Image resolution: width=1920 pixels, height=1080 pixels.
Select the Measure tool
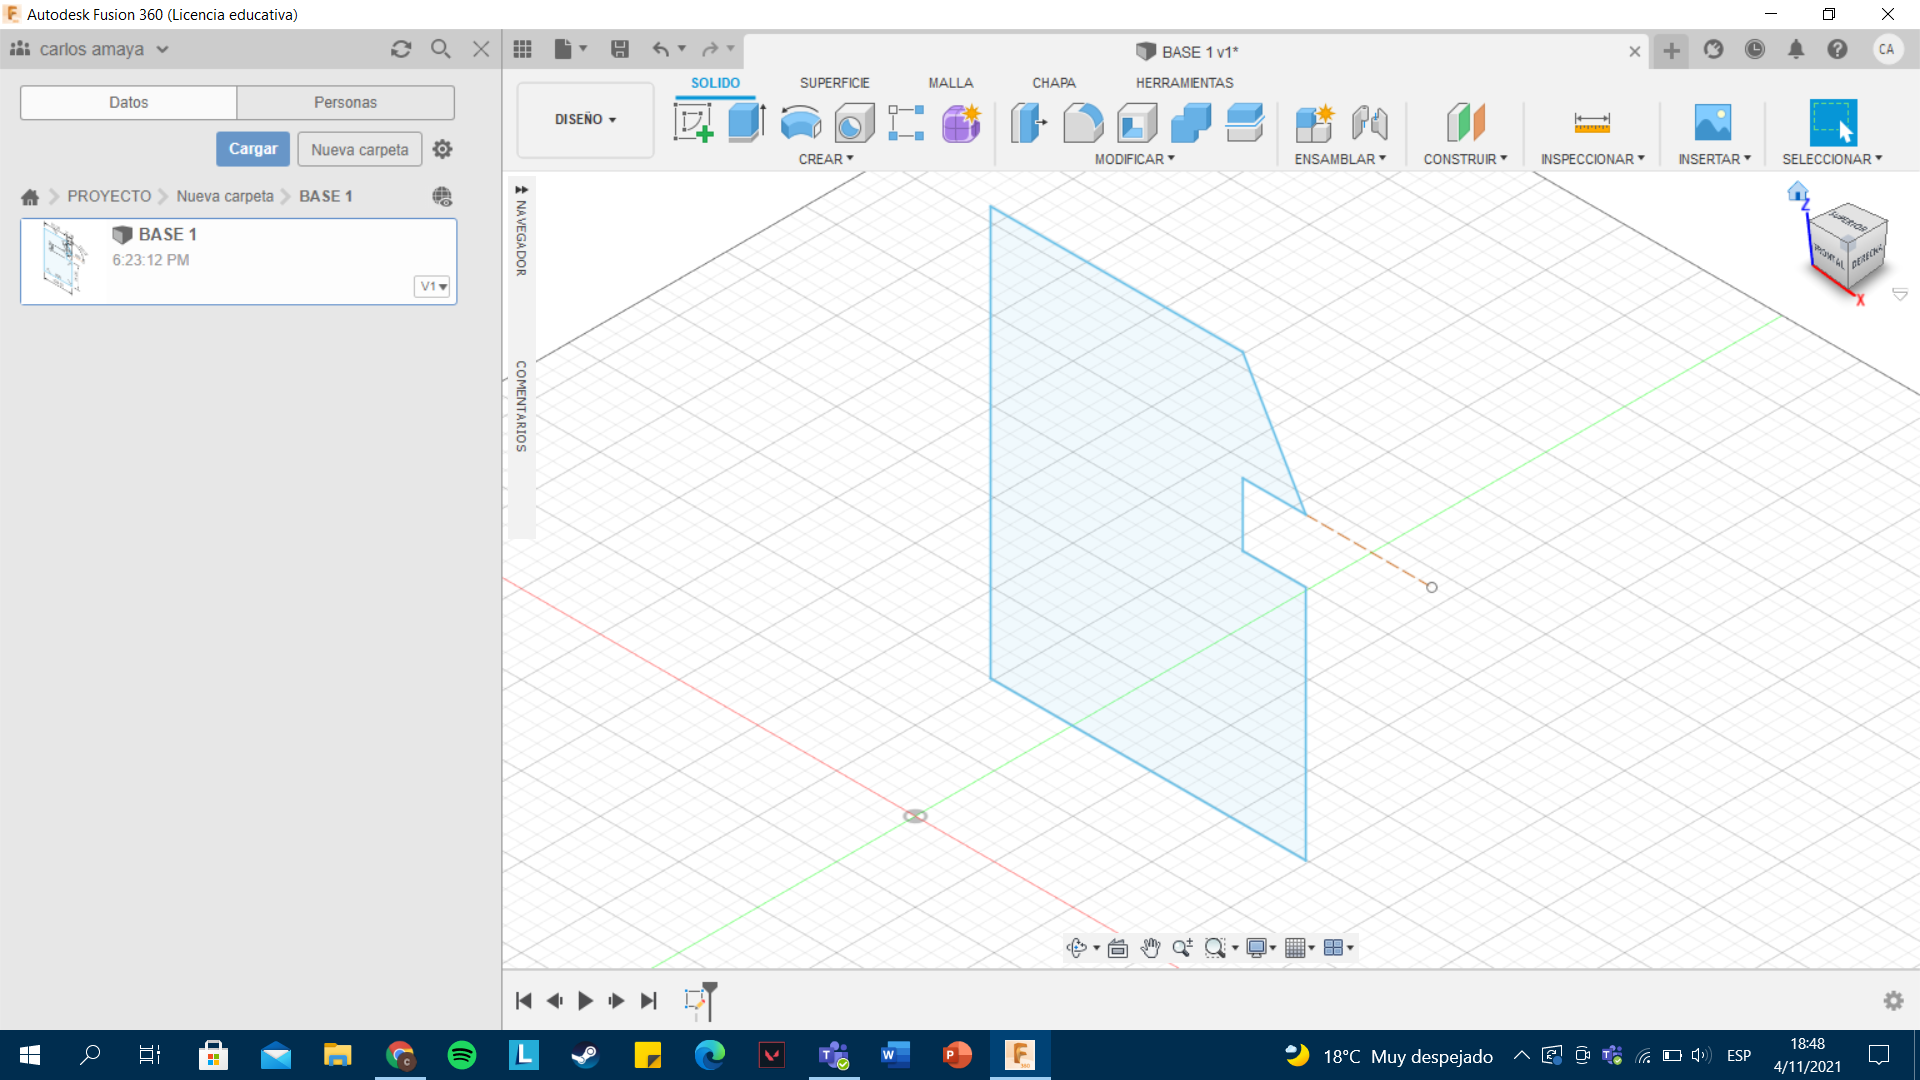(1592, 123)
